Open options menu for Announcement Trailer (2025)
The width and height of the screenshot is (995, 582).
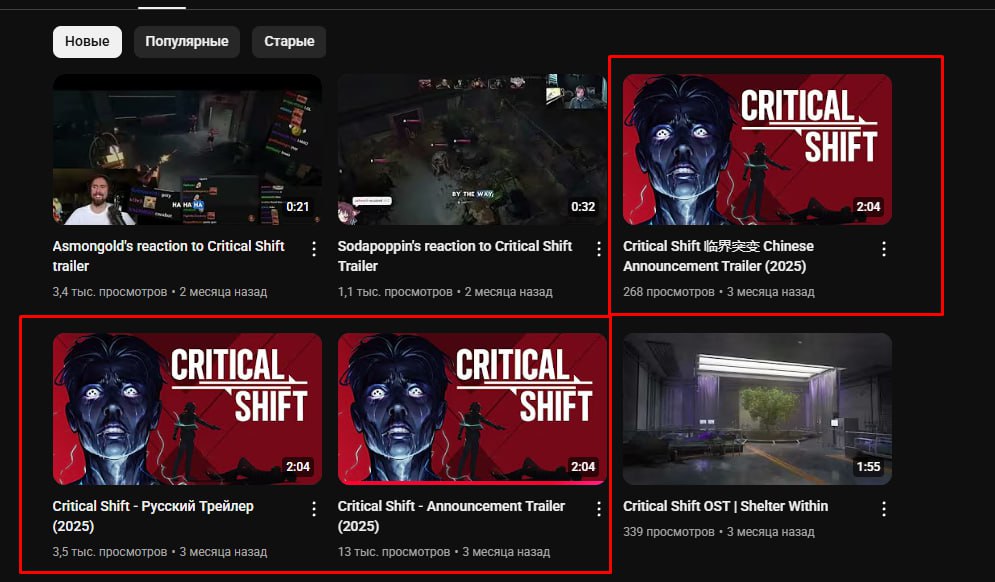[x=598, y=508]
